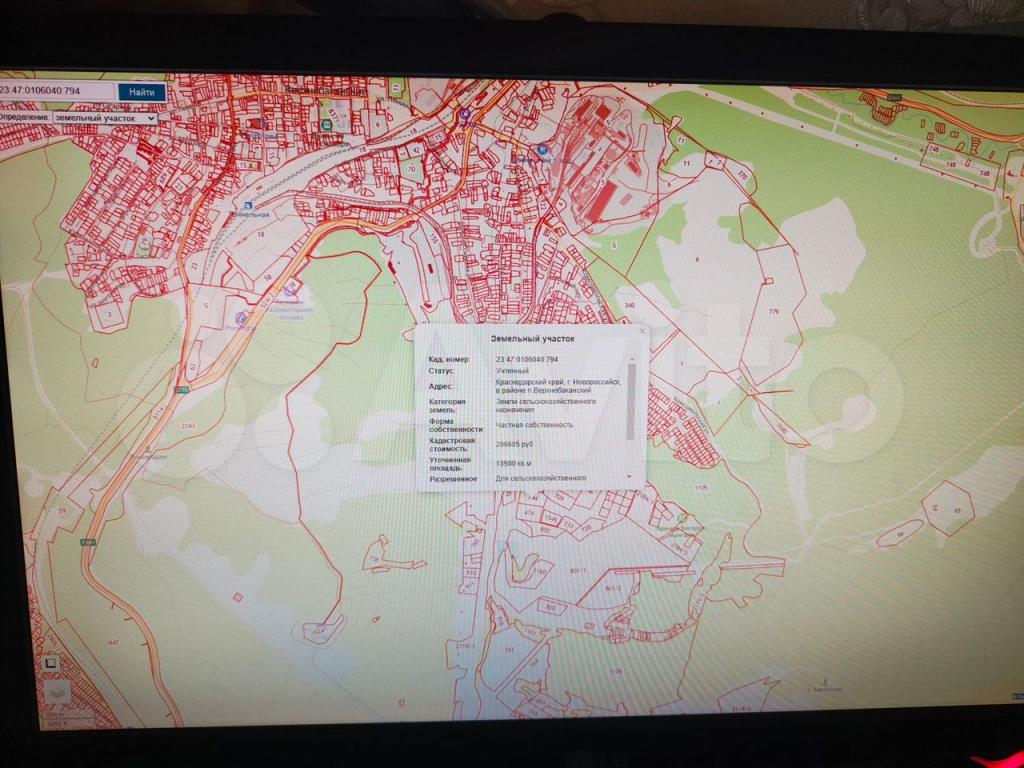Click the blue Росс map marker icon
The height and width of the screenshot is (768, 1024).
(x=241, y=317)
